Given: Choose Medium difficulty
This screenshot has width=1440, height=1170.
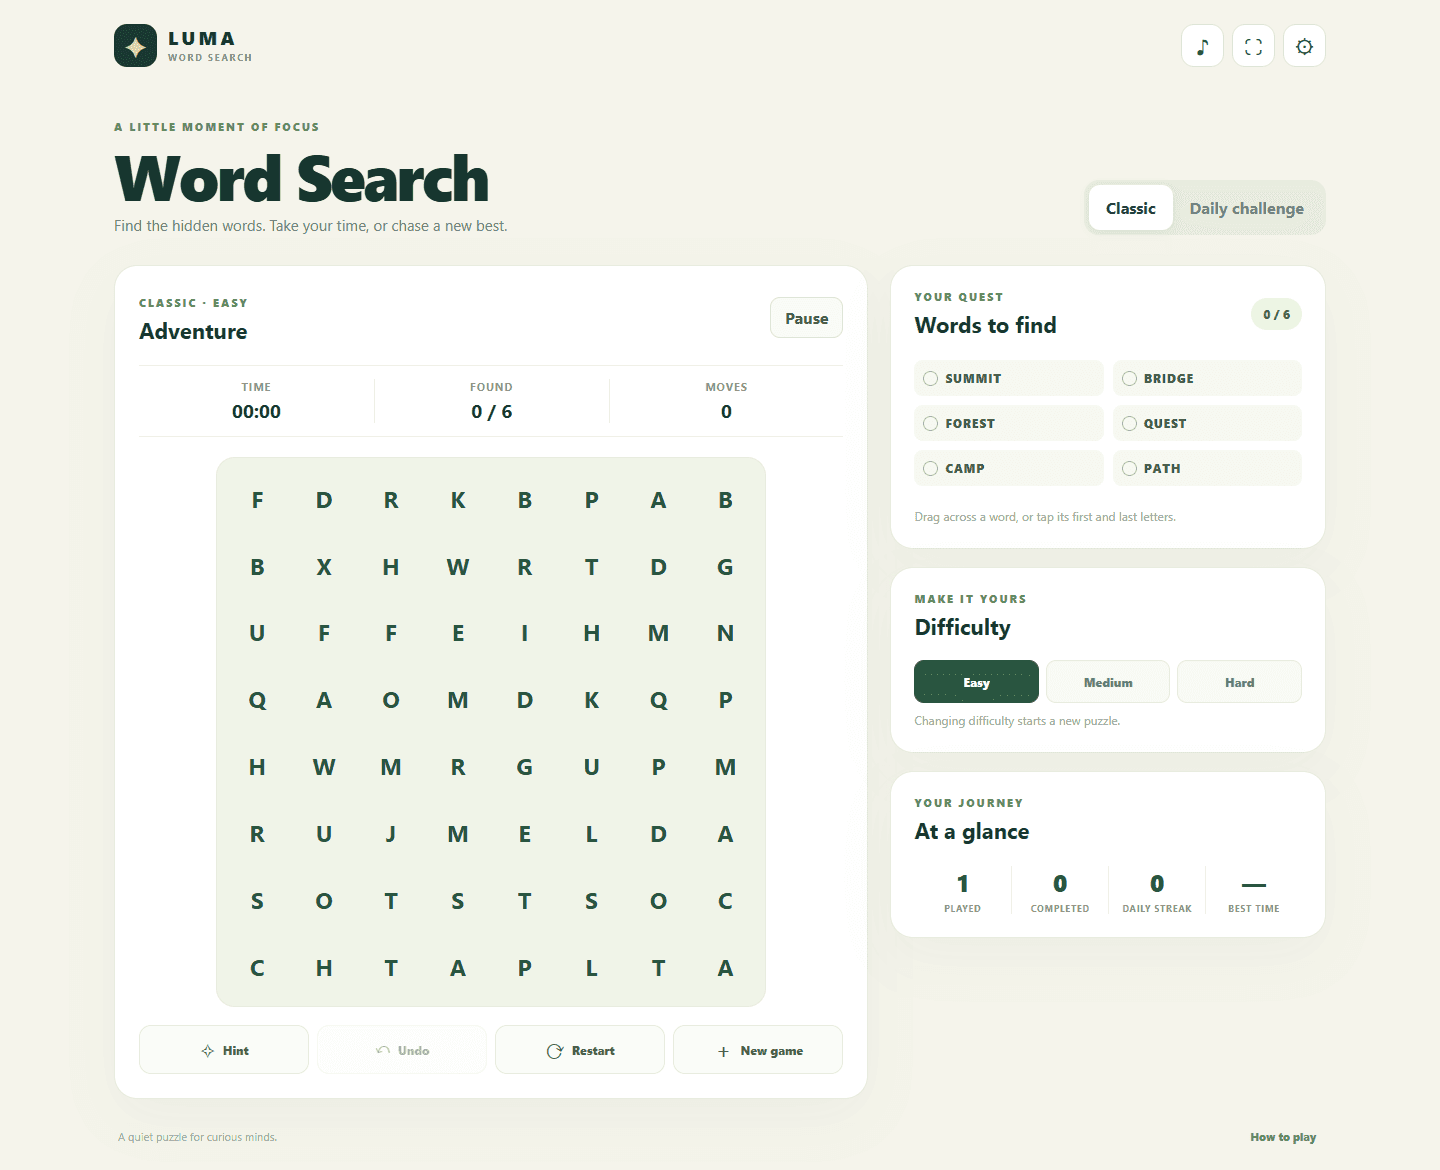Looking at the screenshot, I should coord(1108,682).
